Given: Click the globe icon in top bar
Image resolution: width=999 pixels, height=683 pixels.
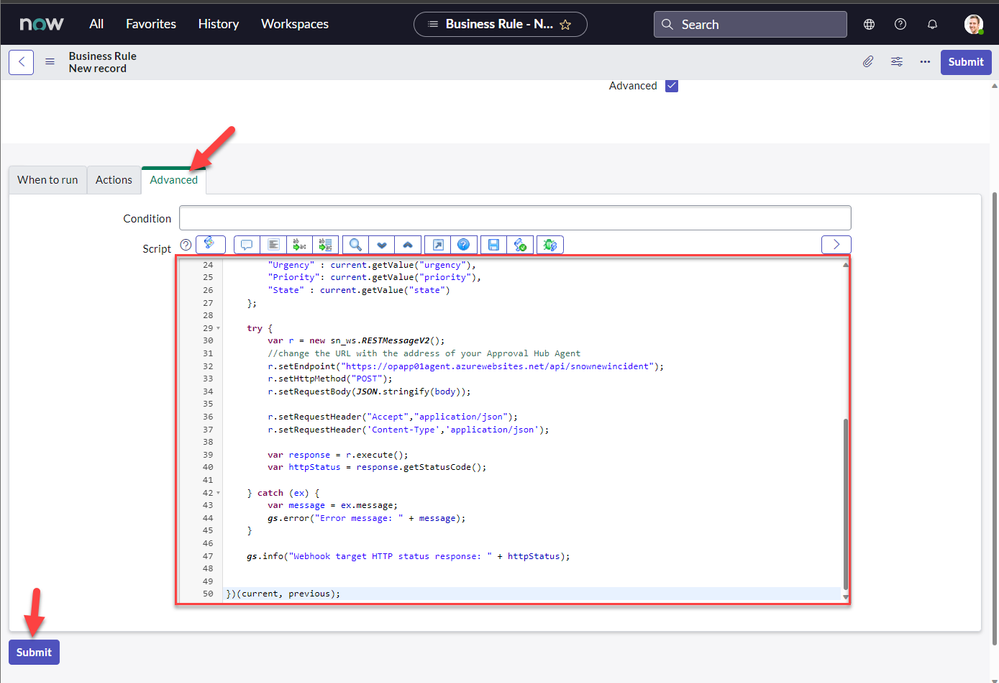Looking at the screenshot, I should [869, 24].
